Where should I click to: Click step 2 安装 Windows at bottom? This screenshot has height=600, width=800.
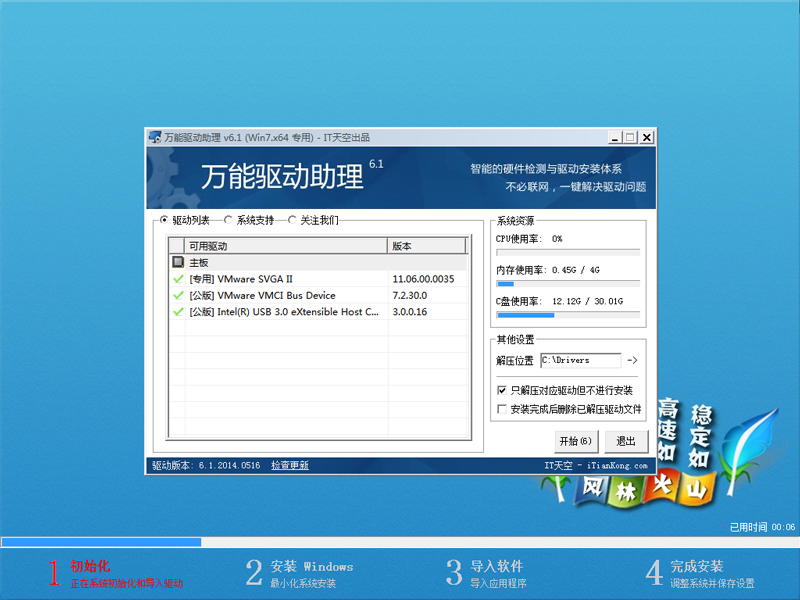click(299, 573)
